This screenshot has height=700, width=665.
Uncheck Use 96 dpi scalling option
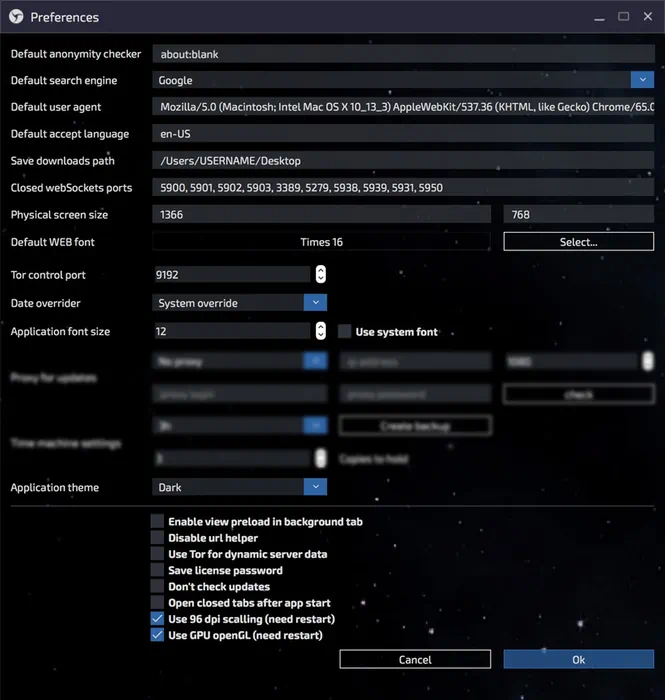coord(157,619)
